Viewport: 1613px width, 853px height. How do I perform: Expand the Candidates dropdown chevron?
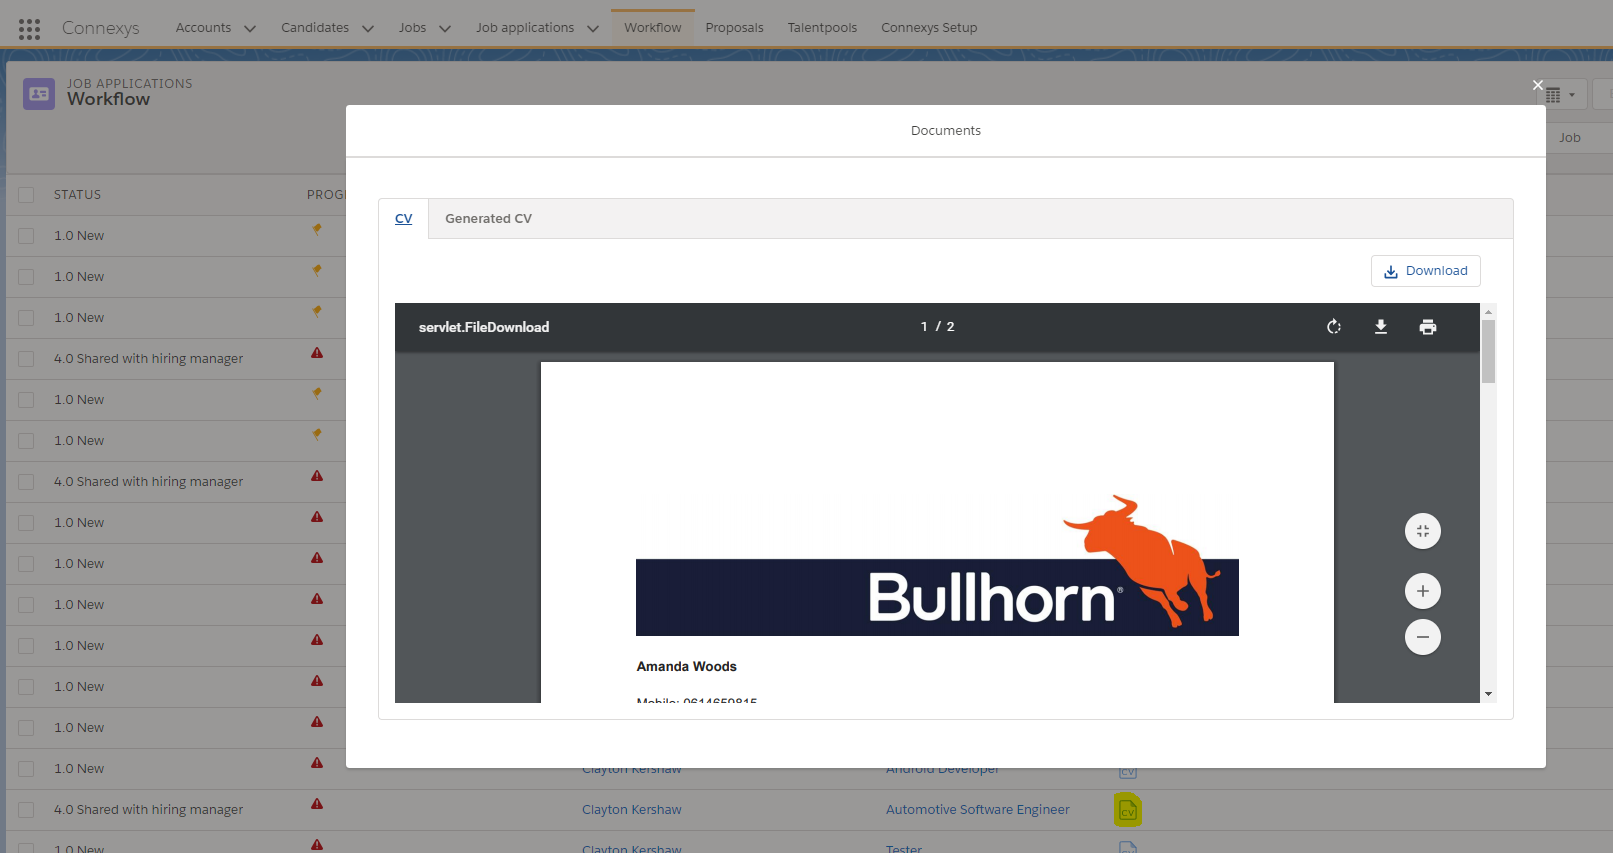coord(368,29)
